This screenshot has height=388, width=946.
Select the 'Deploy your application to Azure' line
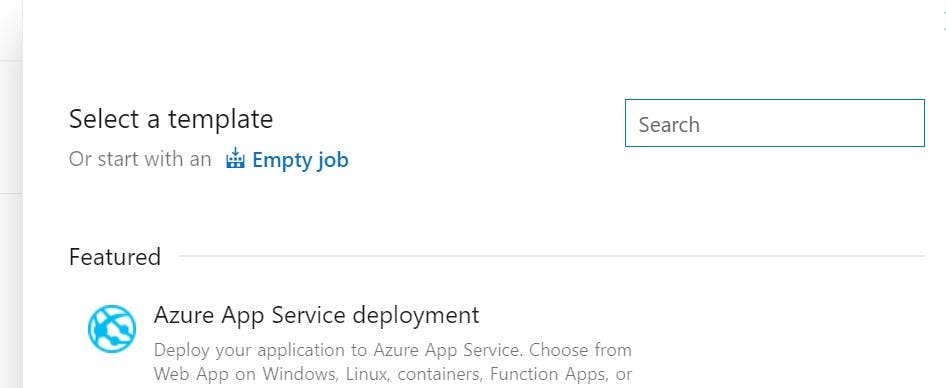click(393, 350)
